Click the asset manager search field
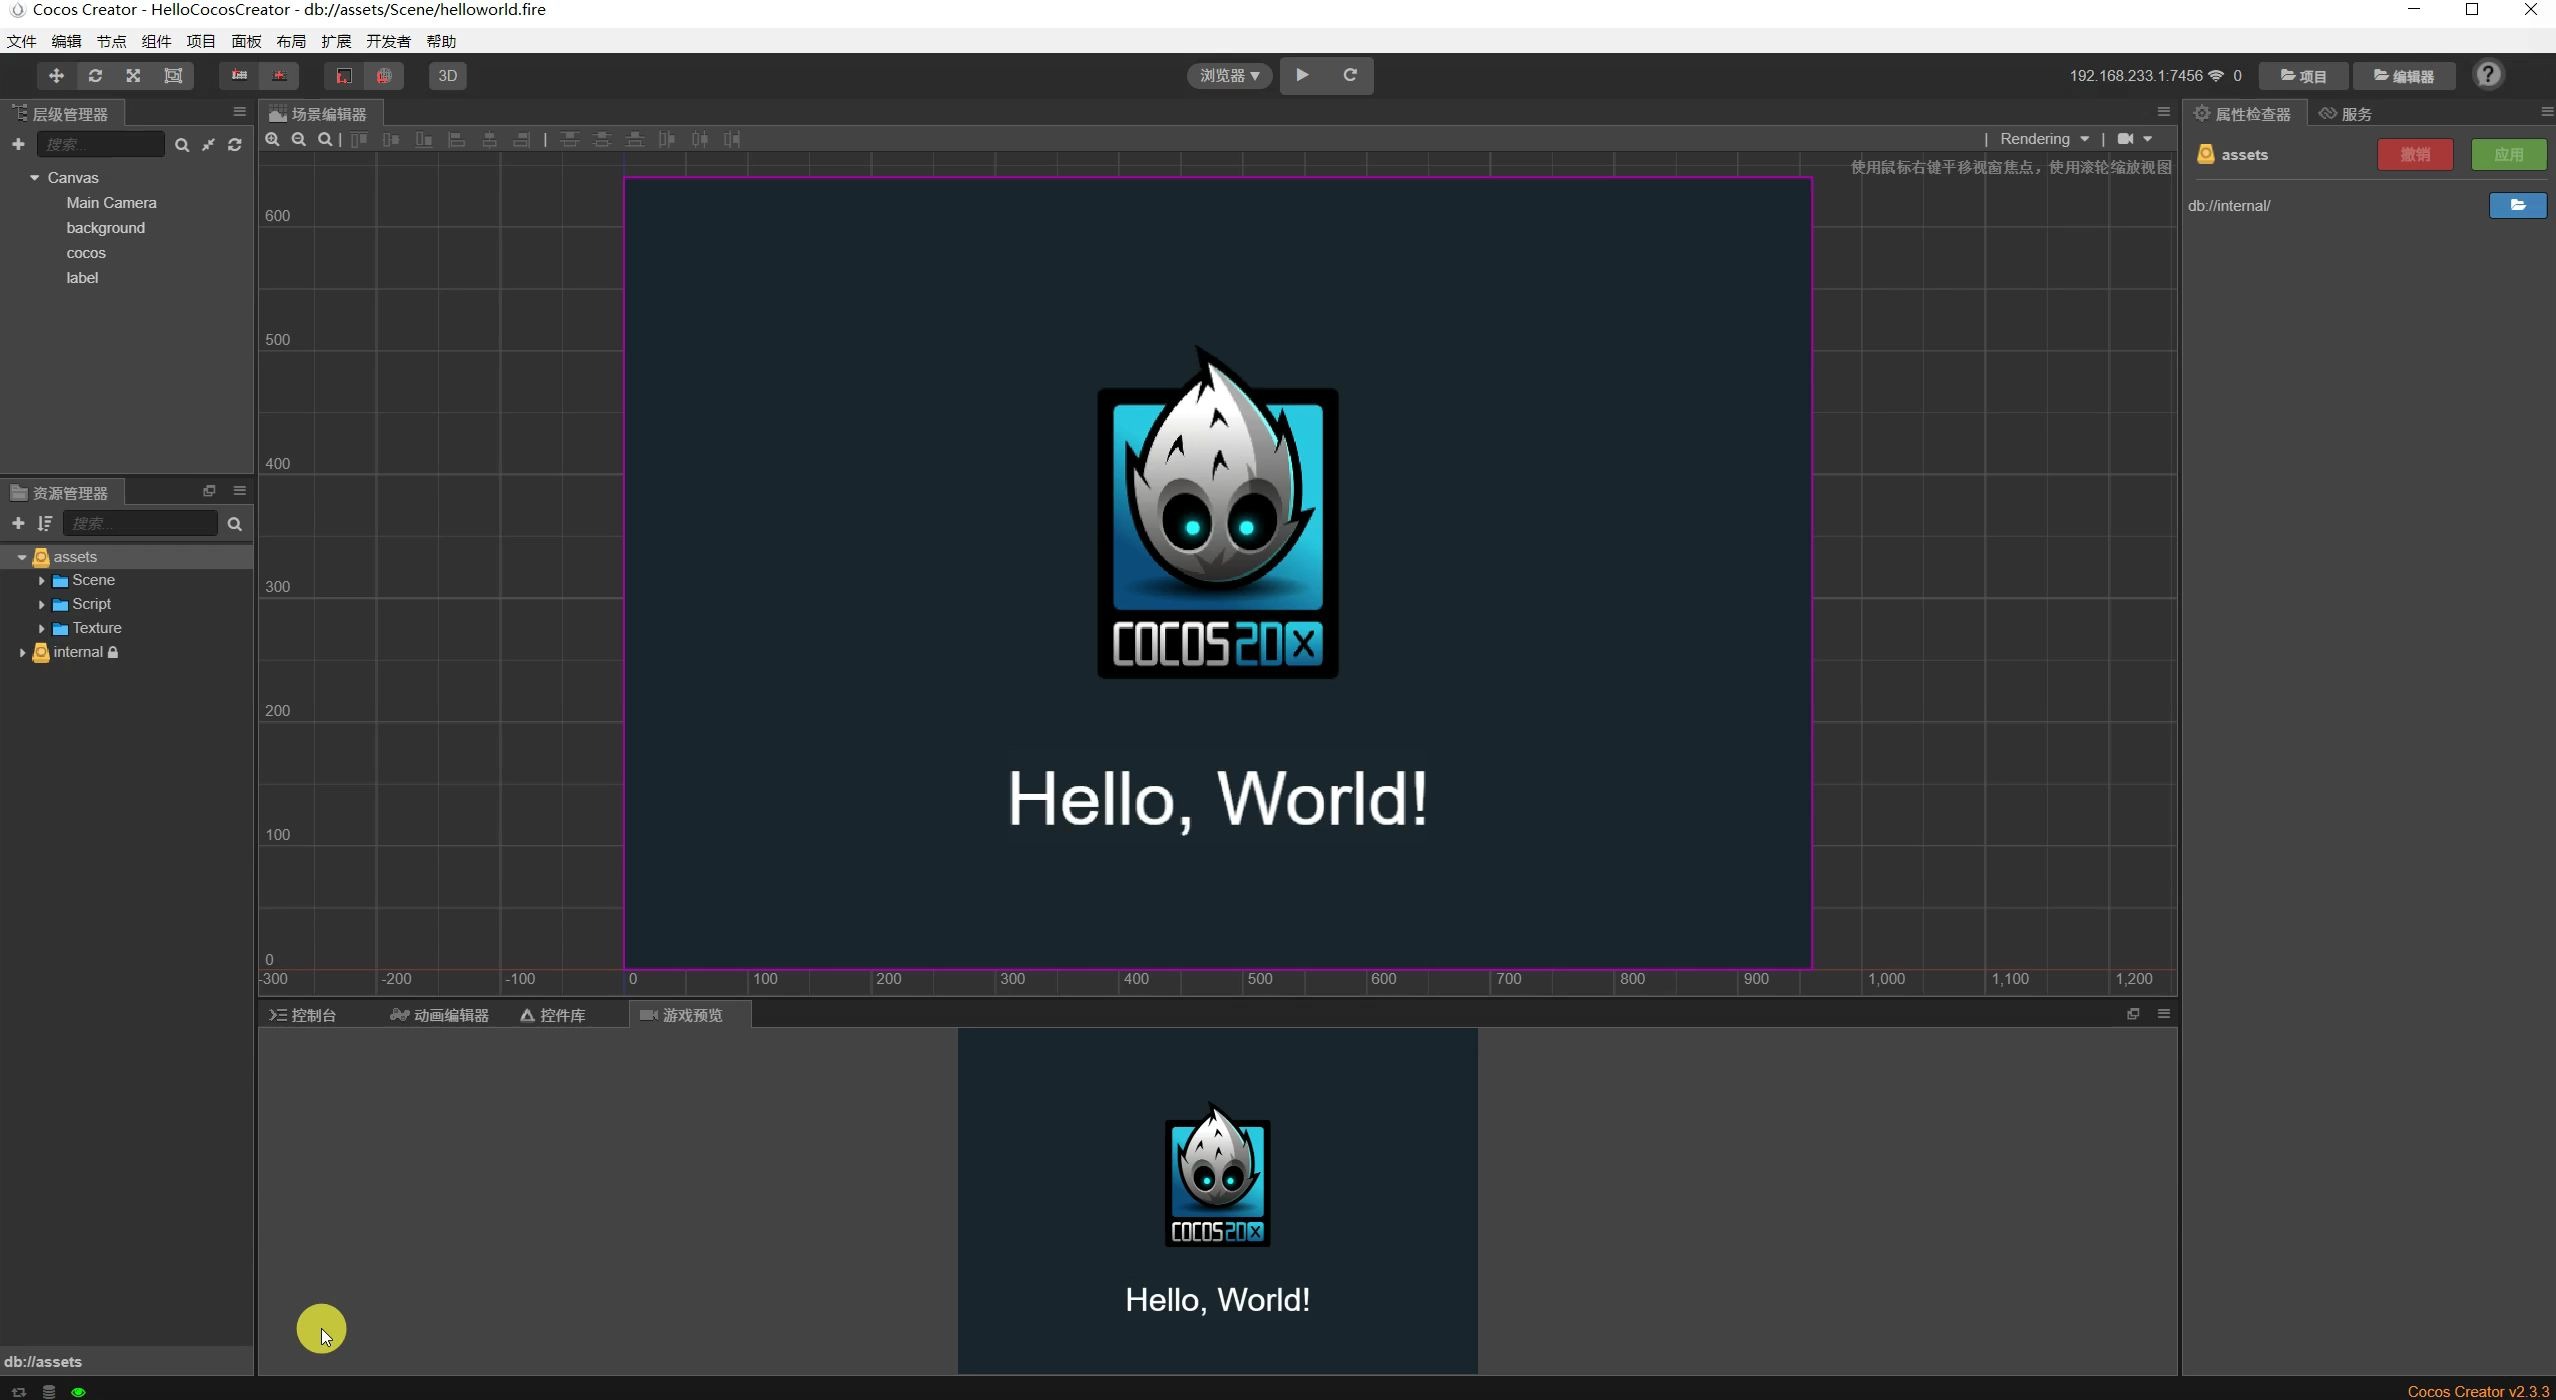Image resolution: width=2556 pixels, height=1400 pixels. 140,524
